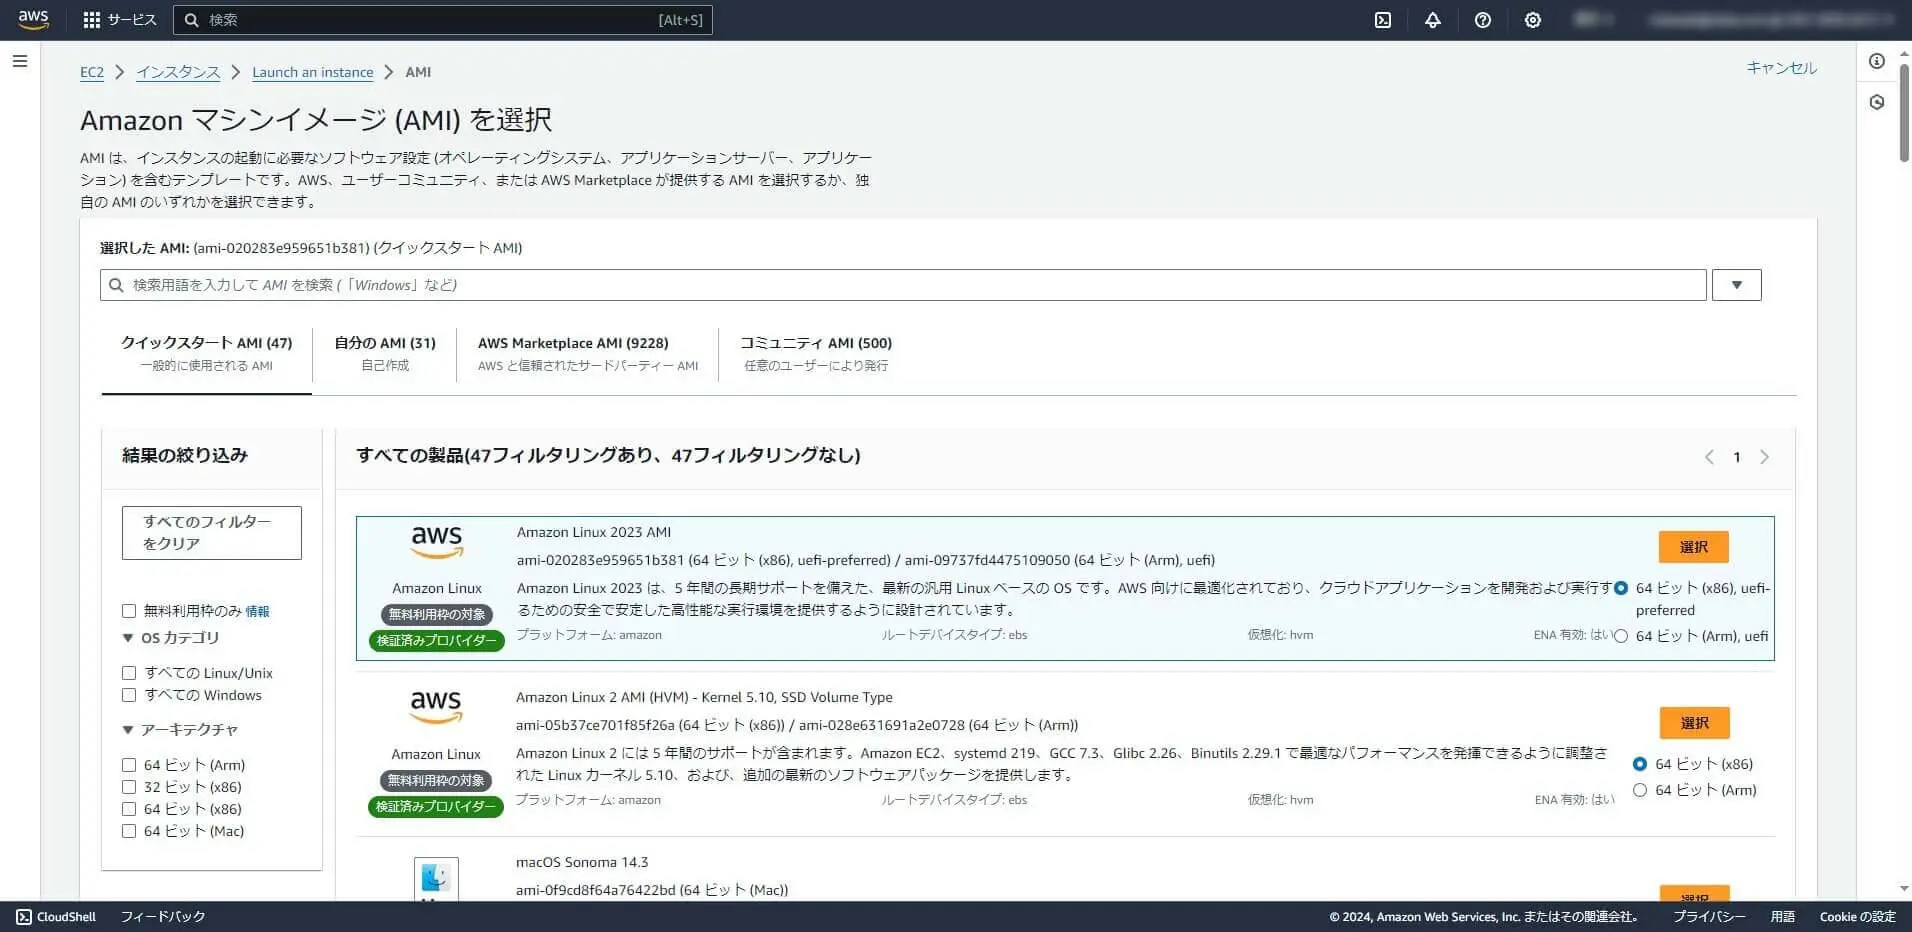This screenshot has width=1912, height=932.
Task: Select 64 ビット (Arm) radio for Amazon Linux 2
Action: [1640, 790]
